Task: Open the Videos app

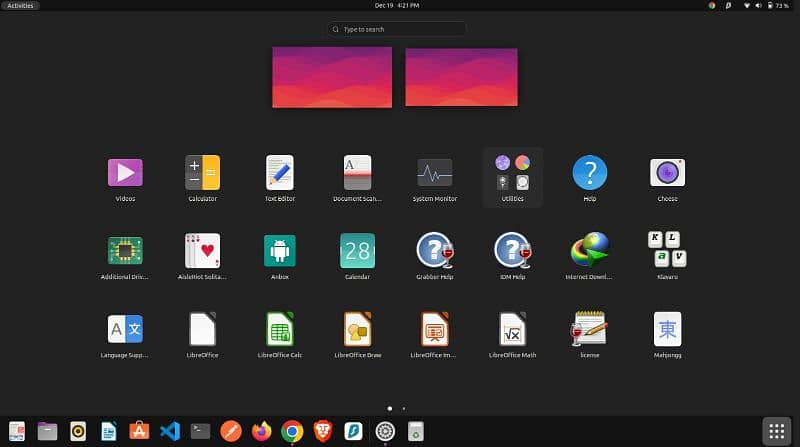Action: [x=125, y=173]
